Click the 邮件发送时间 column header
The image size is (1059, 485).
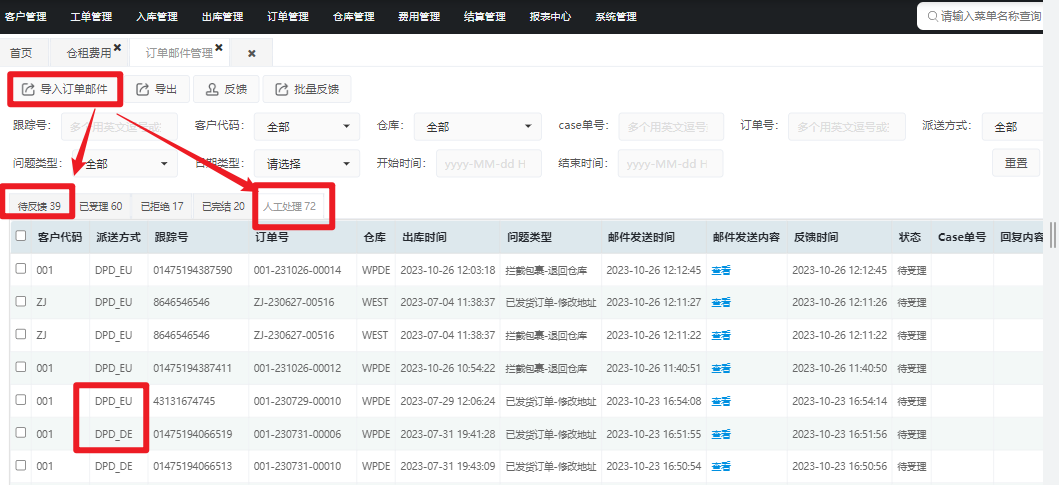pyautogui.click(x=640, y=237)
